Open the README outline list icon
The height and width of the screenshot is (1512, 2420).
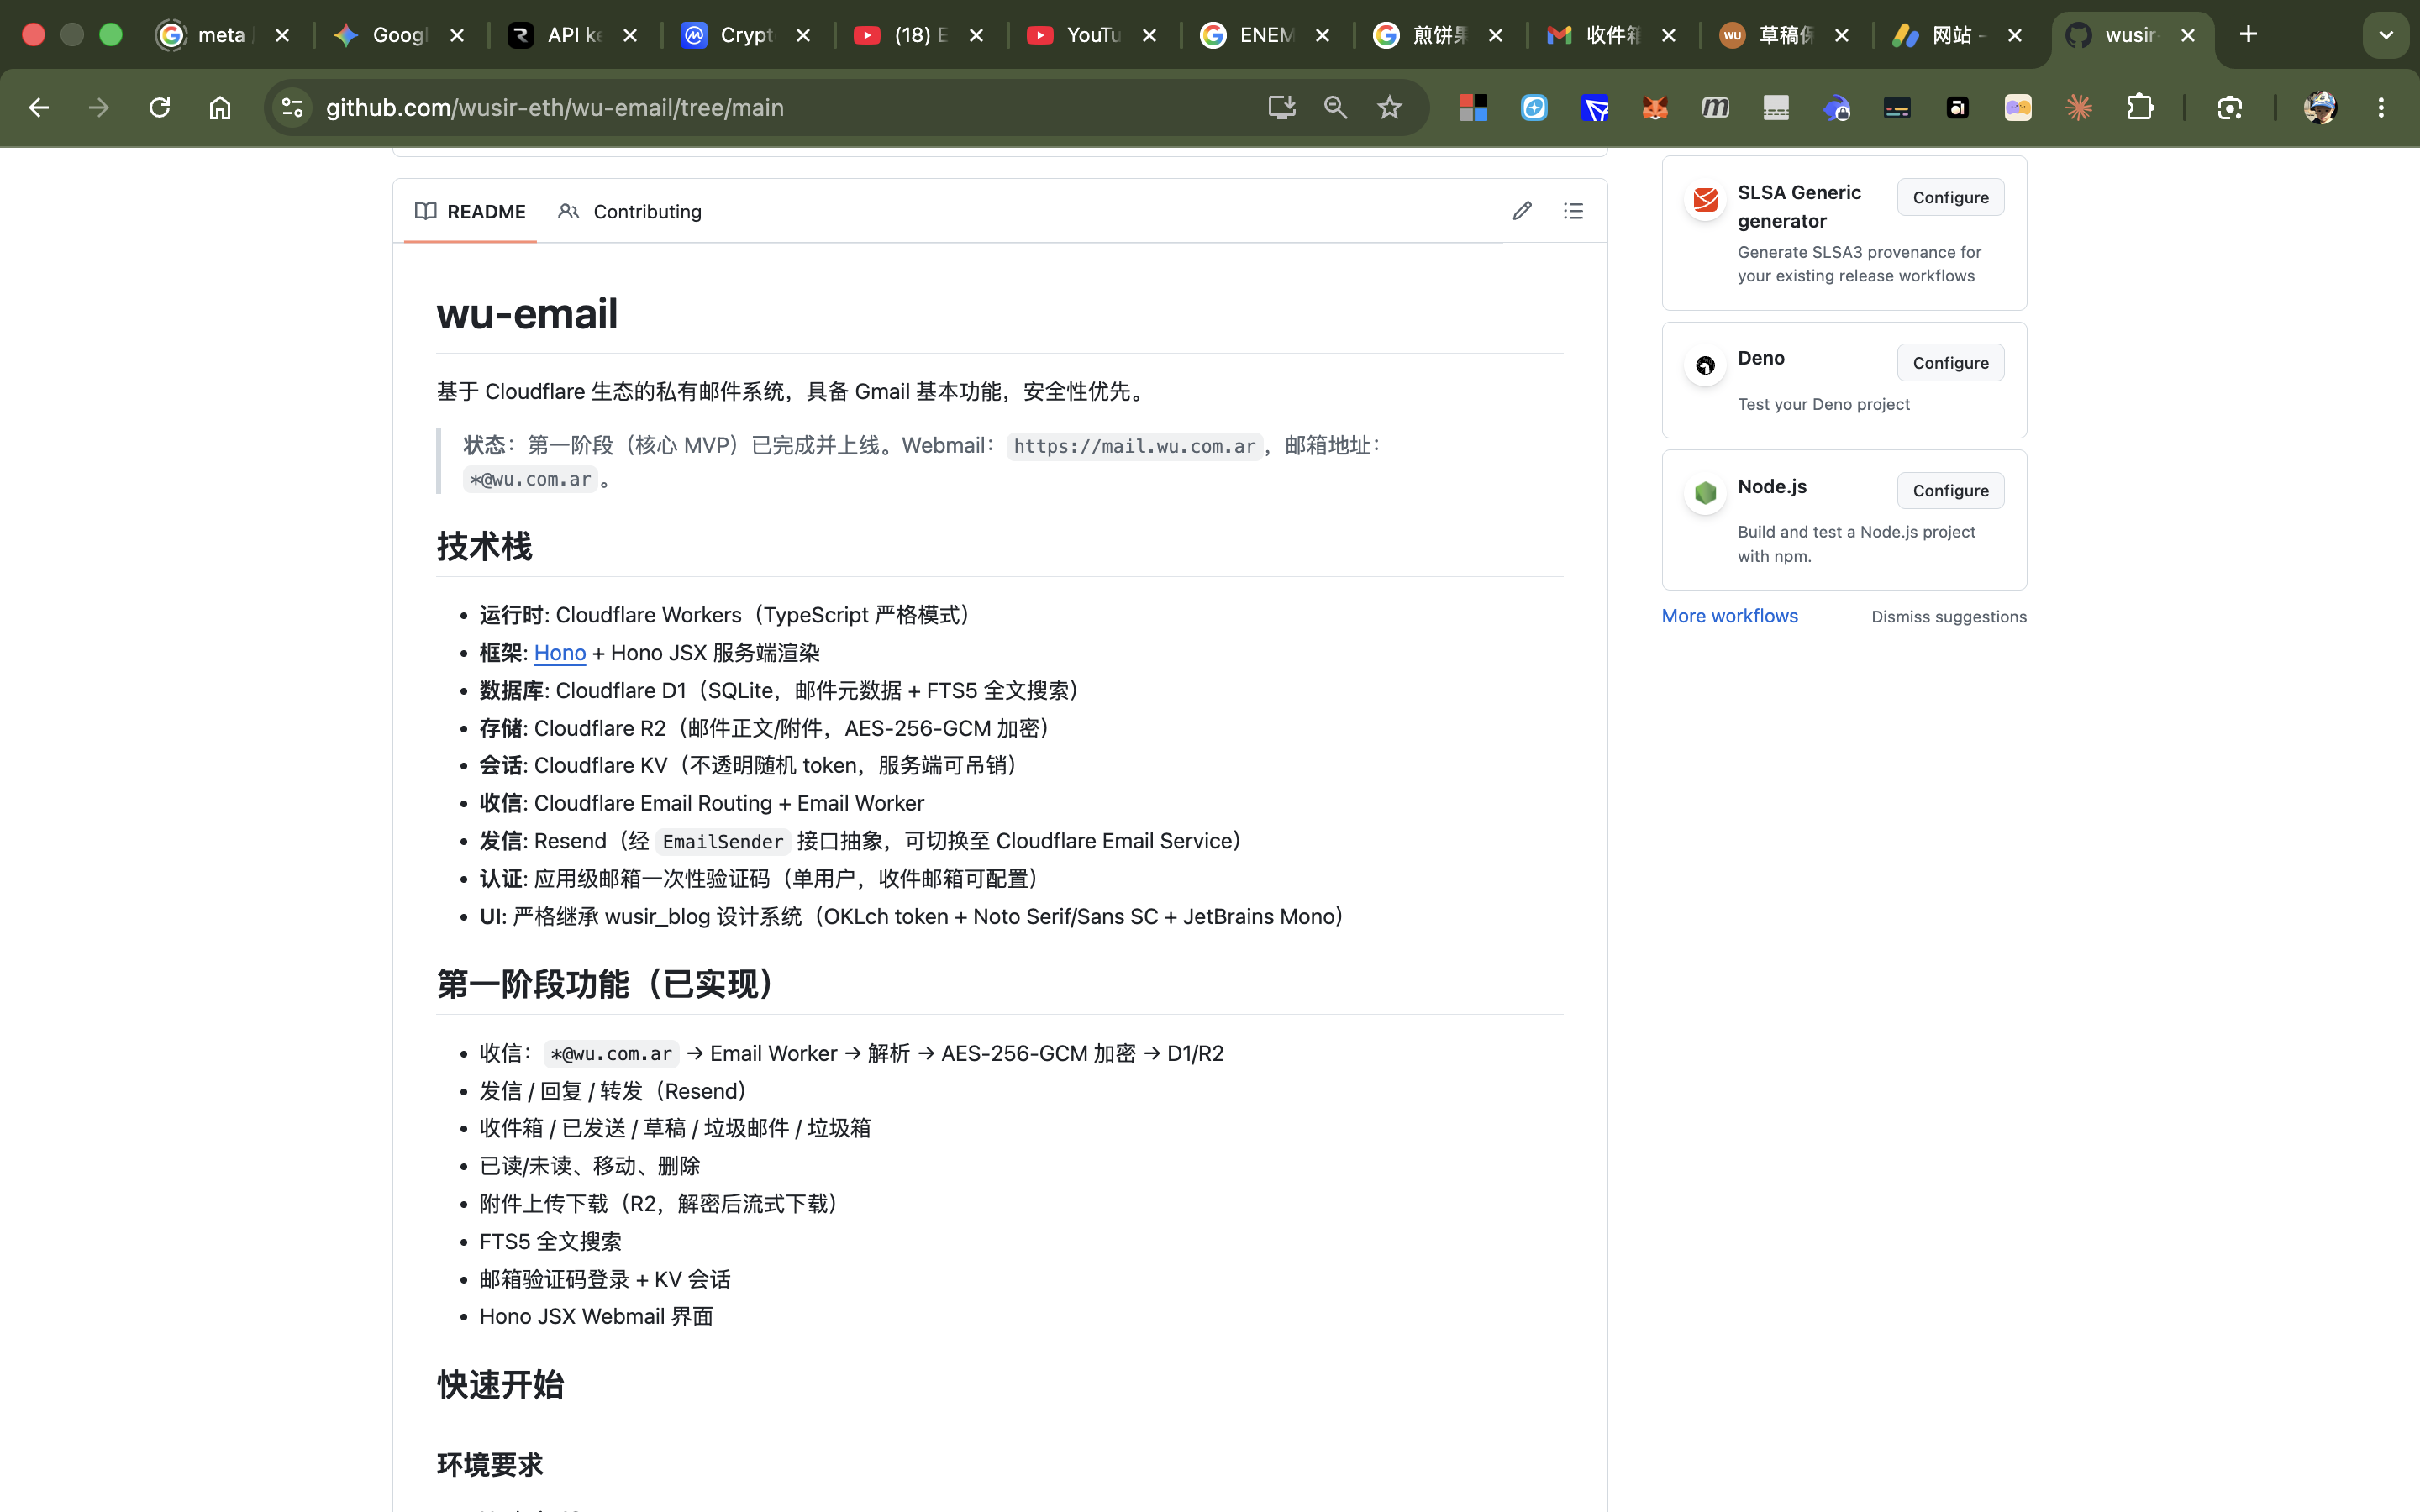pos(1573,211)
